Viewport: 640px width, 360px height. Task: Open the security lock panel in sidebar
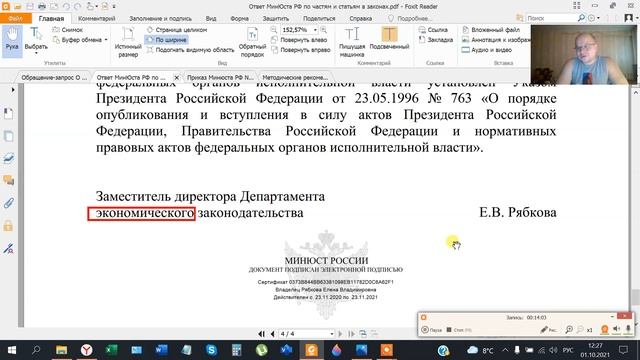coord(9,226)
